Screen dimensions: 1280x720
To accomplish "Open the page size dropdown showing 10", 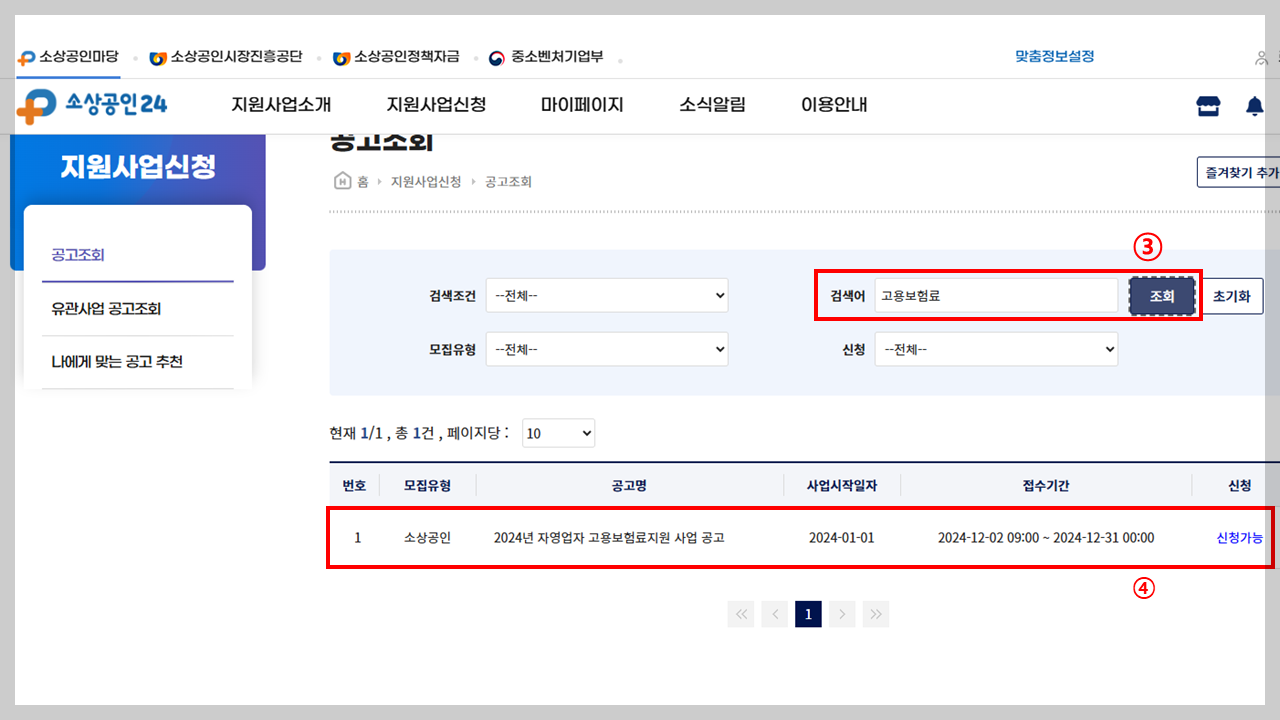I will (x=558, y=433).
